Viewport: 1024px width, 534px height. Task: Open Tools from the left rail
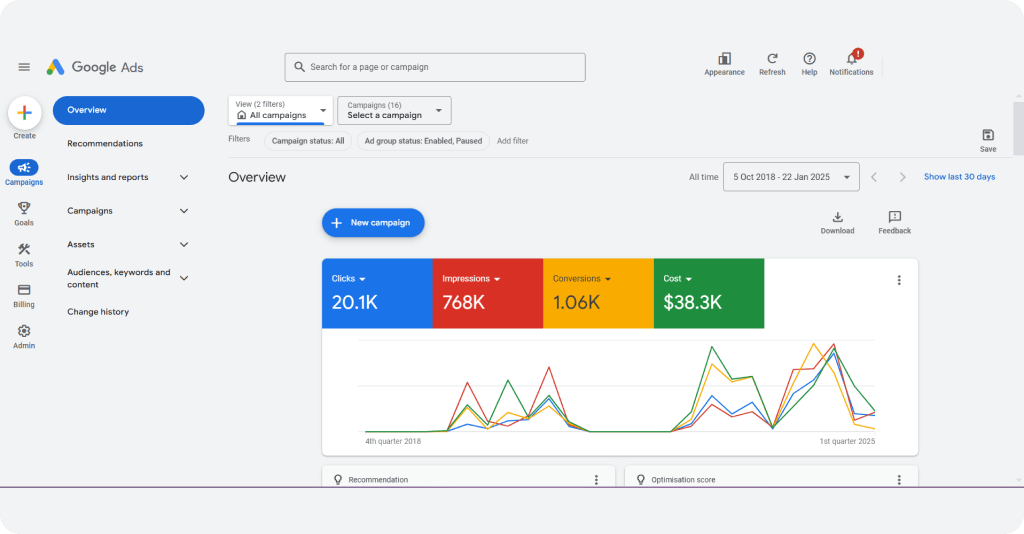click(24, 250)
